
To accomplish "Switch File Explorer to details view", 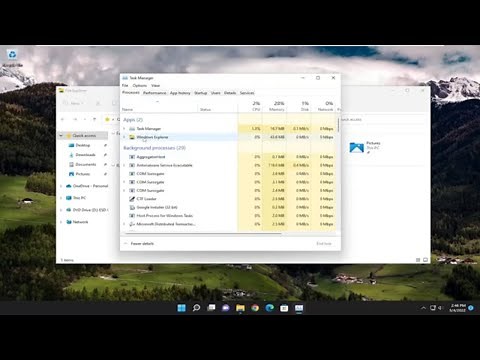I will pyautogui.click(x=418, y=260).
